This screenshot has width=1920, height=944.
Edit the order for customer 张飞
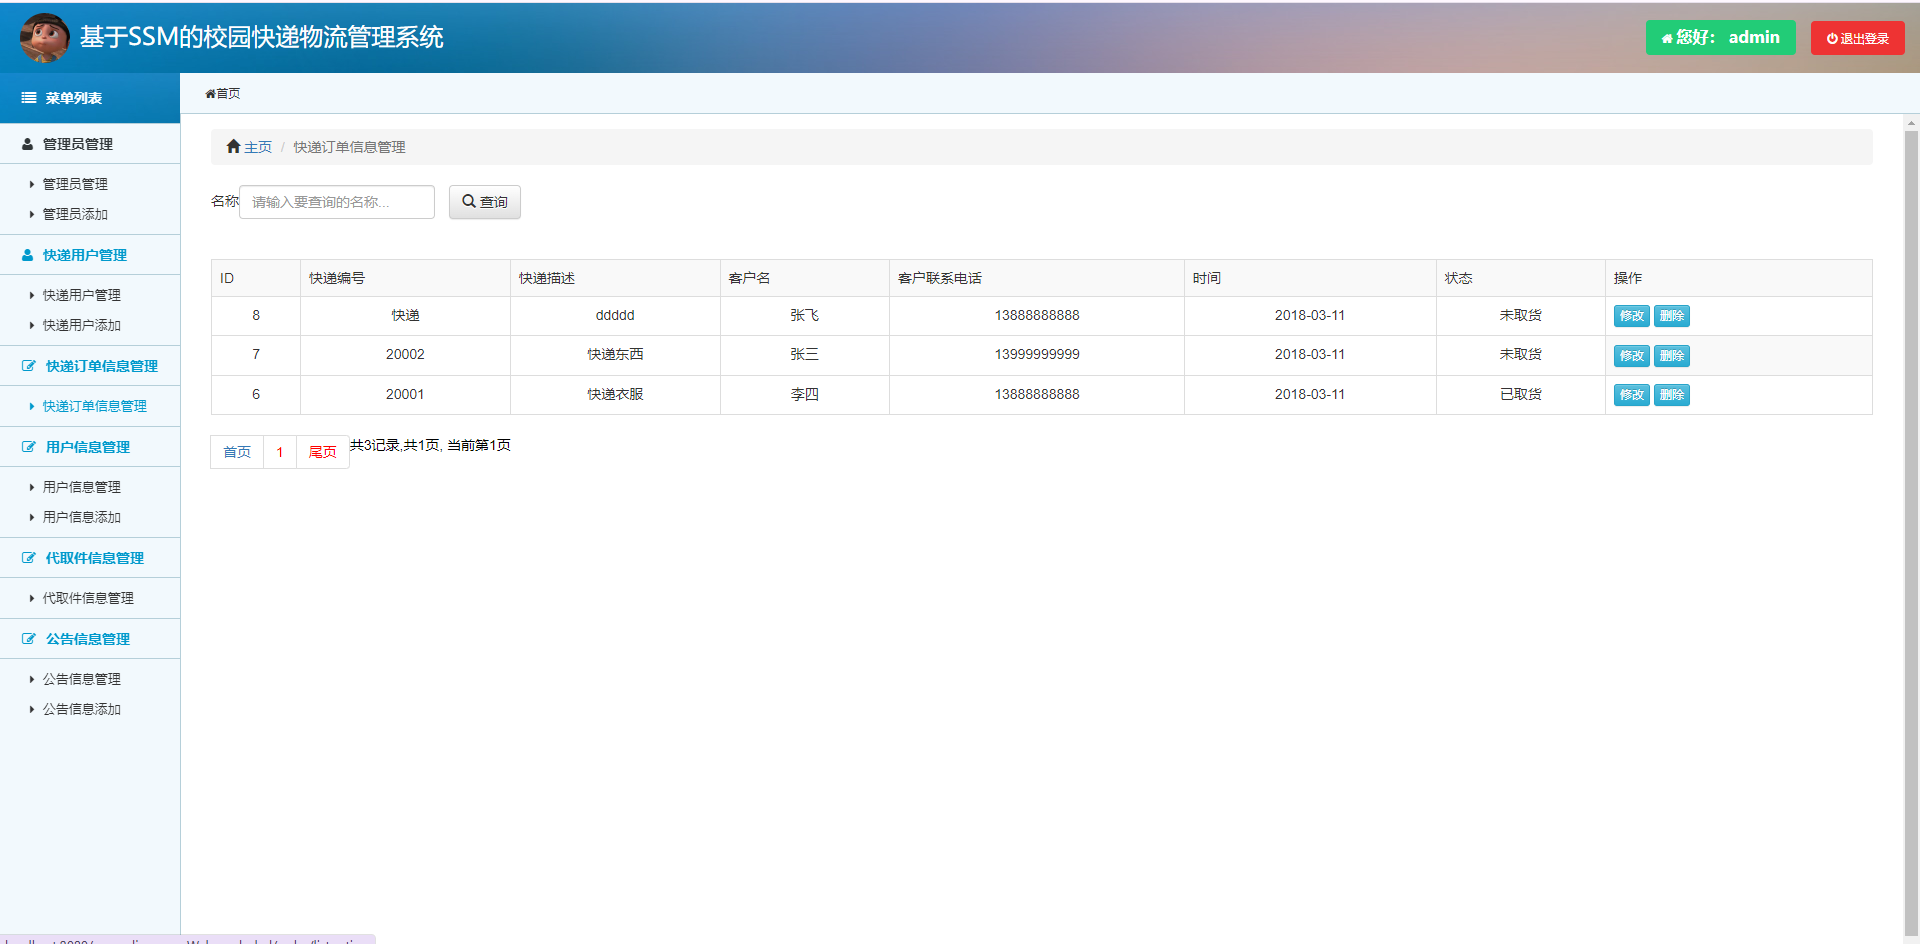pyautogui.click(x=1631, y=316)
